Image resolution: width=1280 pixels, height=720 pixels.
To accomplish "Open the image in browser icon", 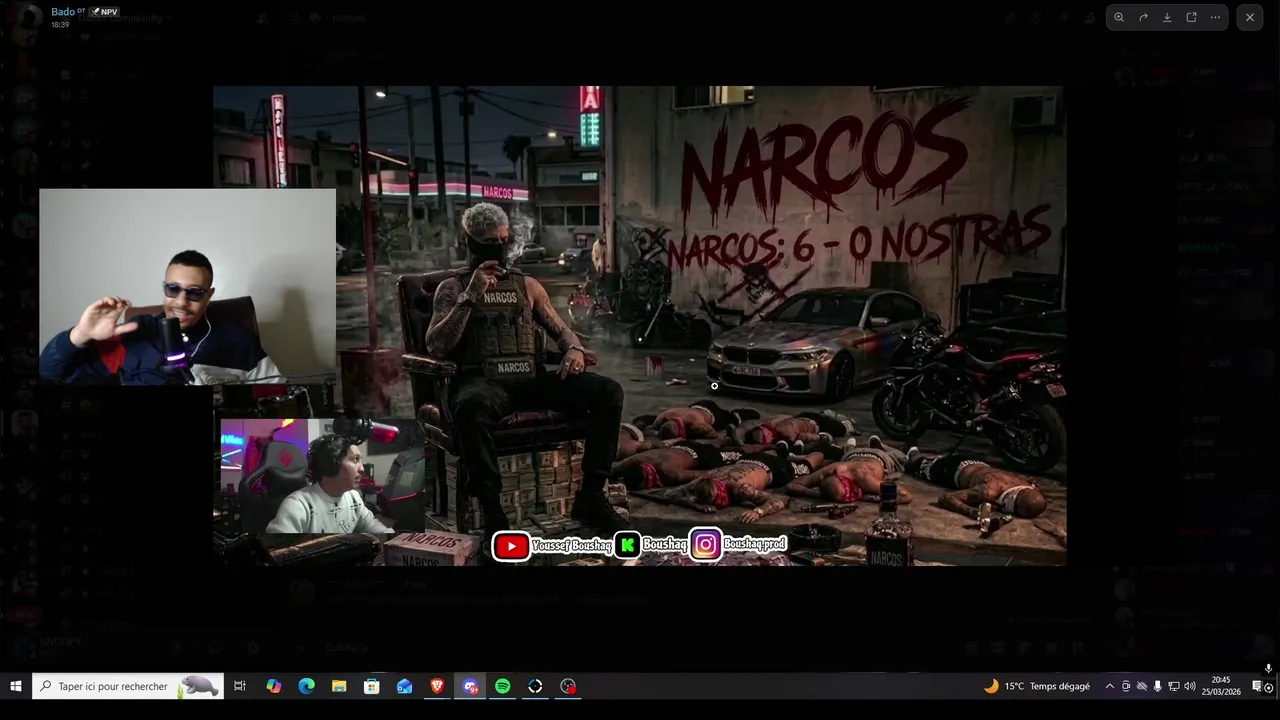I will coord(1191,17).
